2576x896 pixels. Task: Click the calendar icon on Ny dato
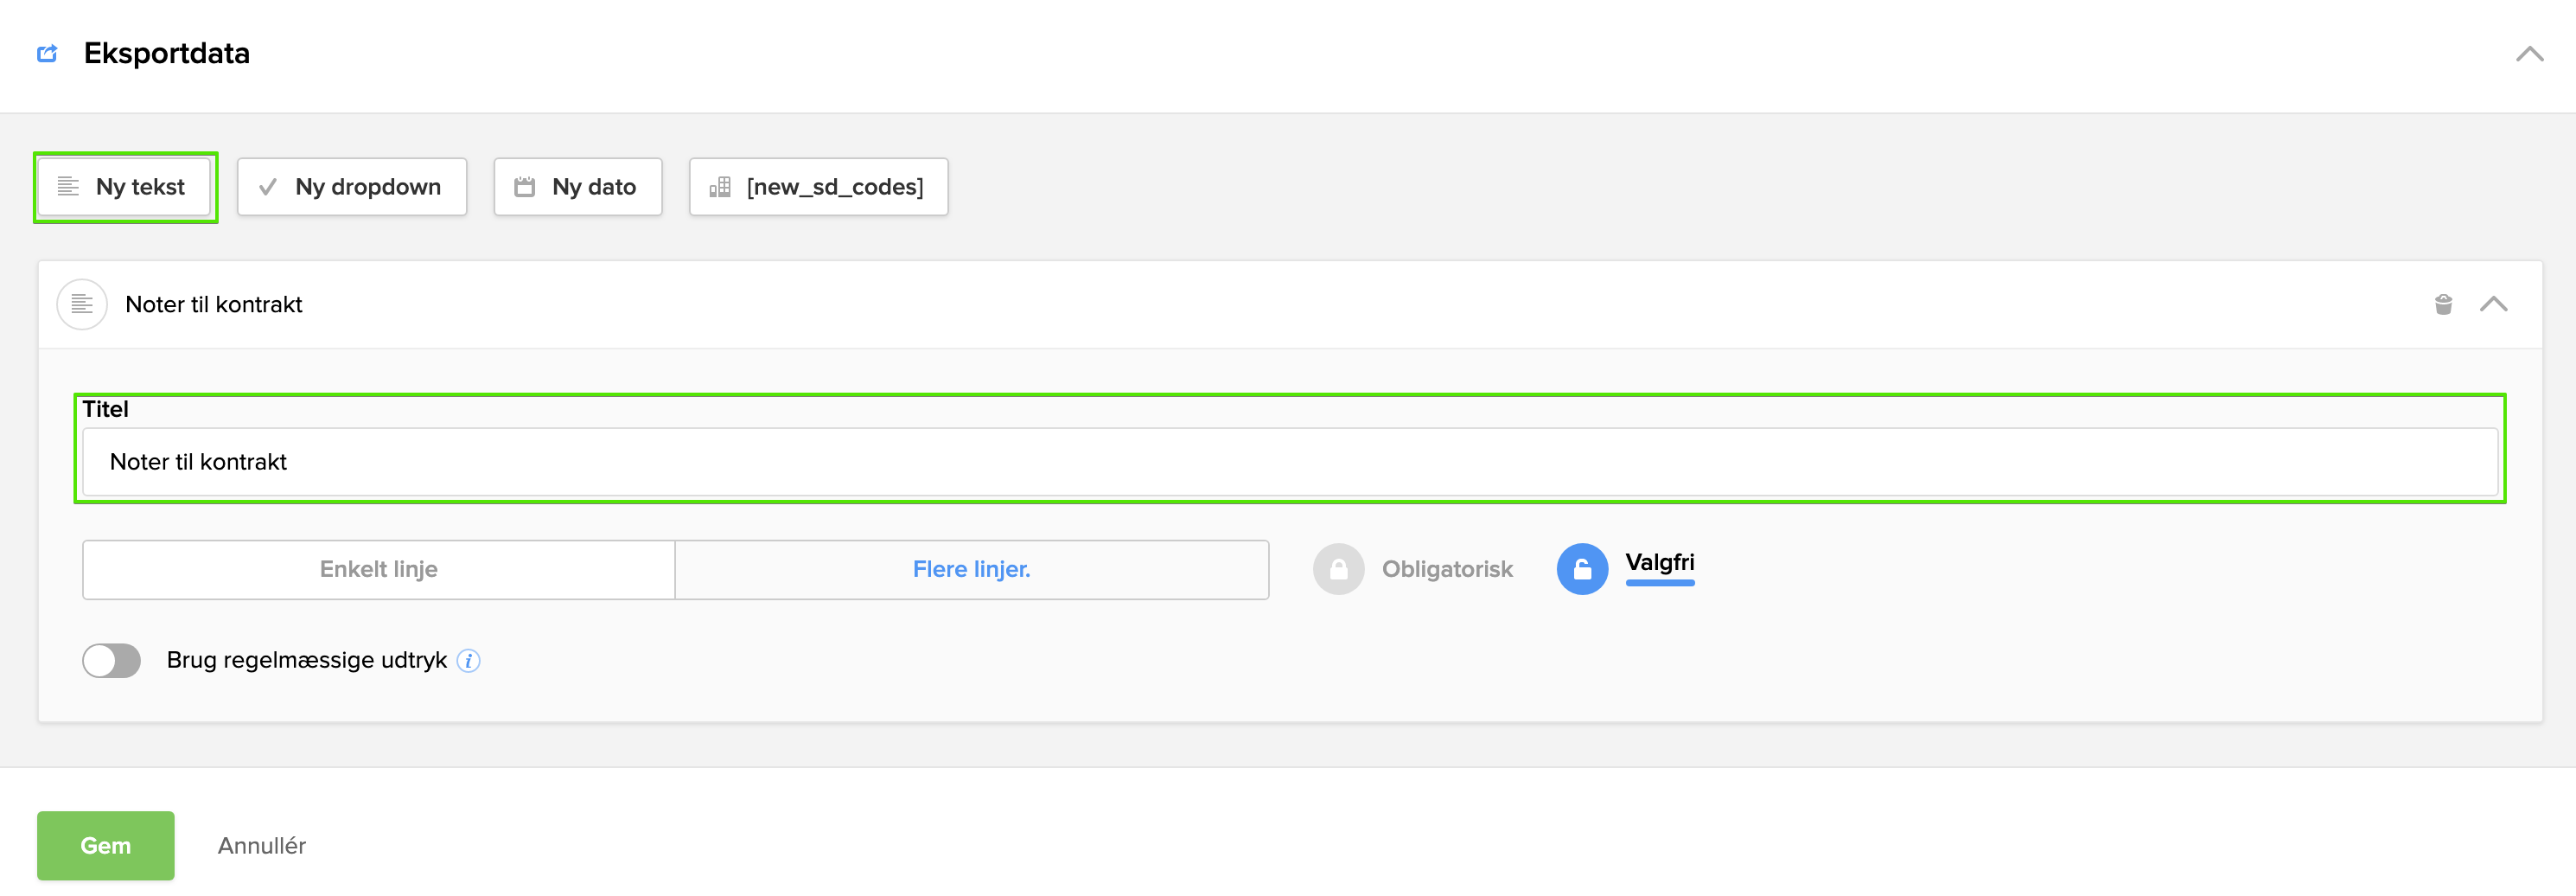[524, 187]
